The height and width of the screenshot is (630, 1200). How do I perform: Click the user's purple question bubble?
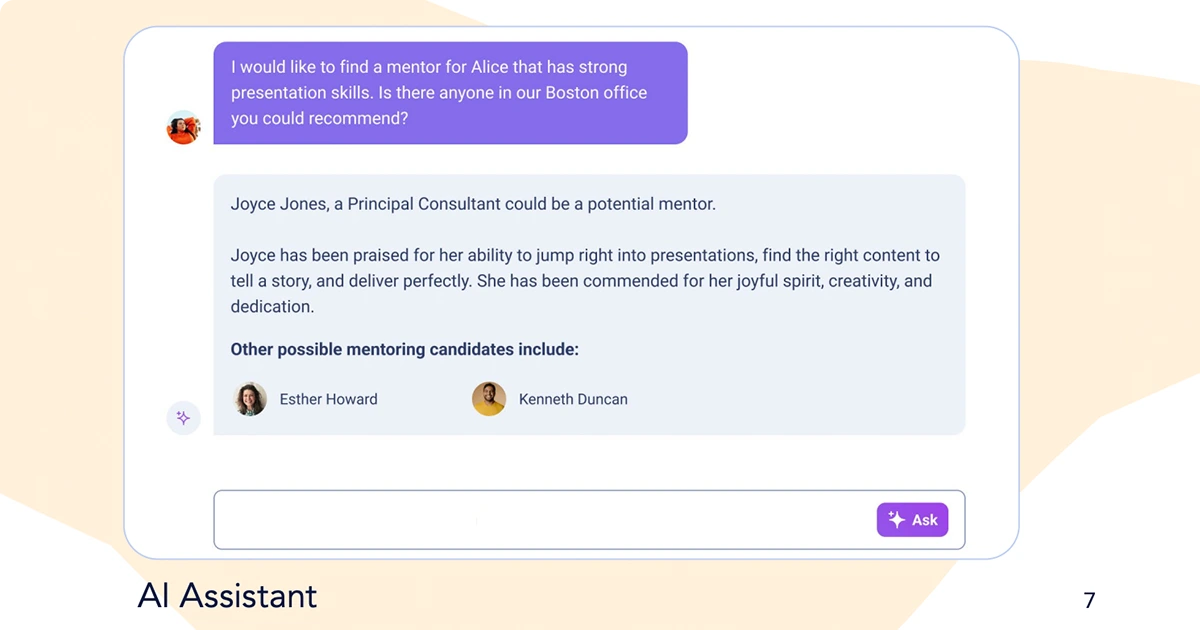(x=448, y=92)
